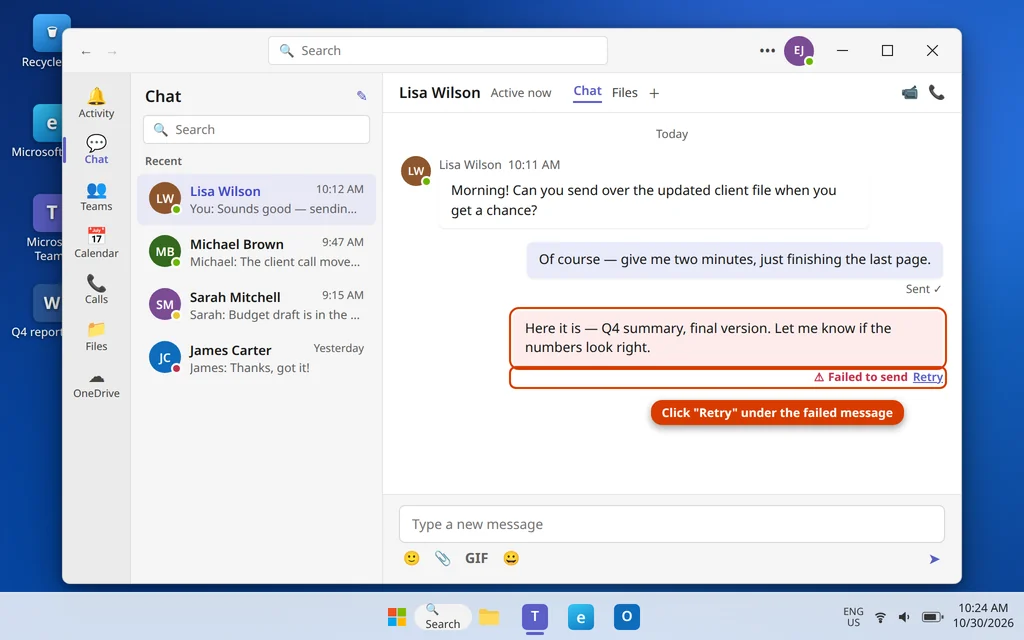
Task: Open Outlook from the taskbar
Action: (626, 616)
